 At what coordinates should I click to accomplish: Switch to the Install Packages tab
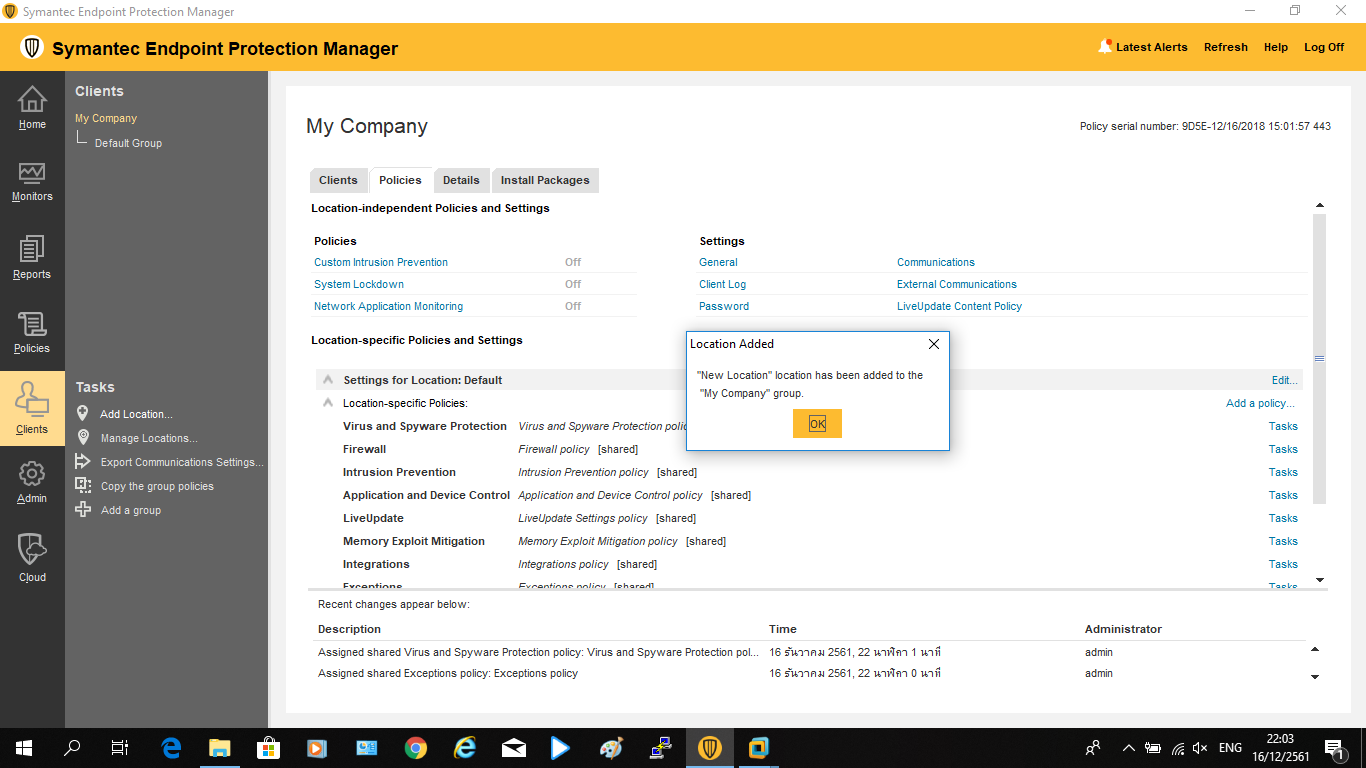(x=545, y=180)
